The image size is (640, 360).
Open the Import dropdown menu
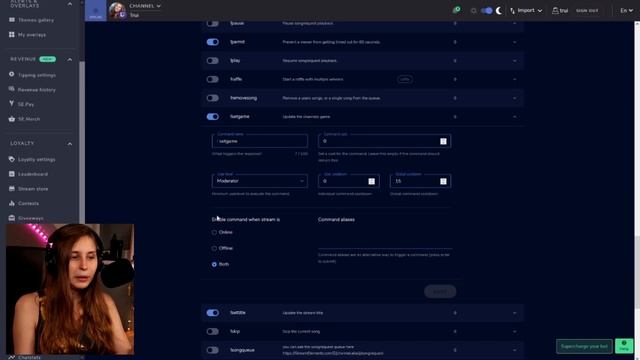(x=526, y=11)
